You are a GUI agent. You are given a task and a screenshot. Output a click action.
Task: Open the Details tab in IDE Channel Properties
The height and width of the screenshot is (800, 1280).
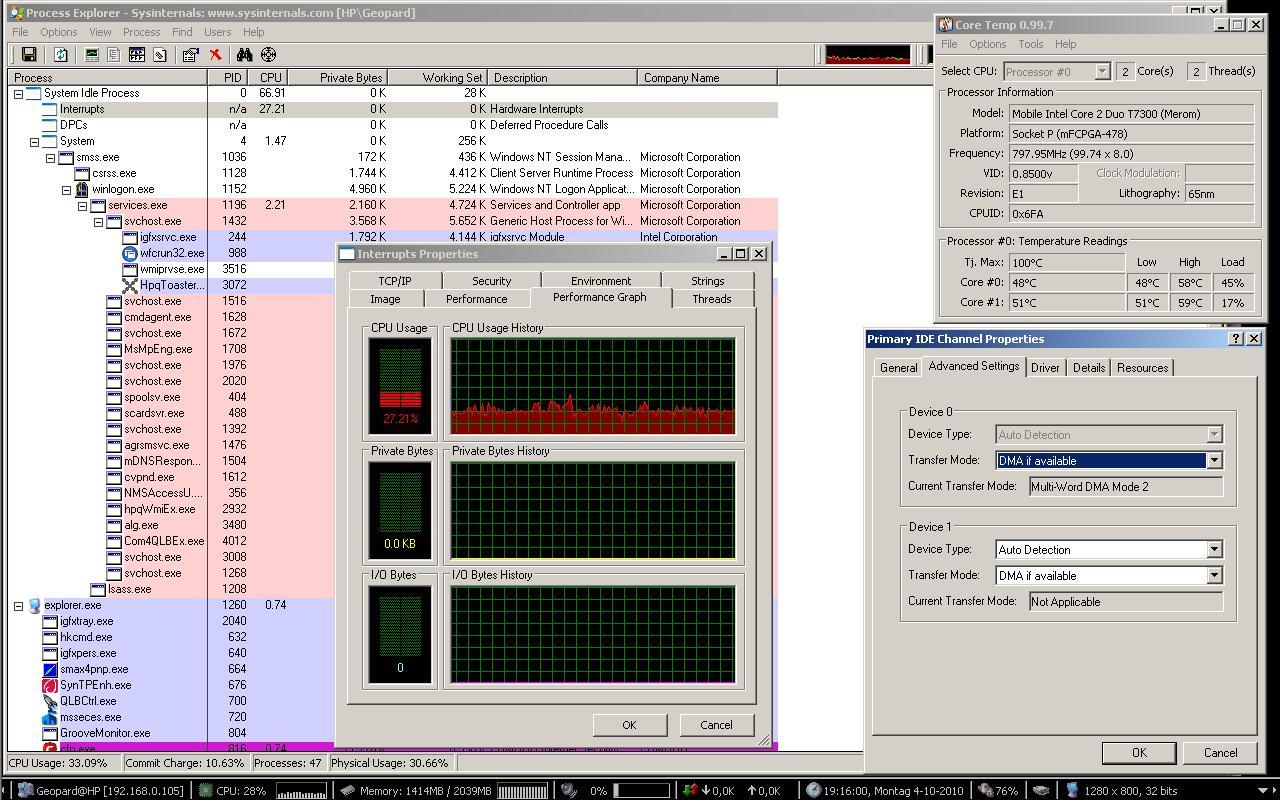[x=1089, y=368]
